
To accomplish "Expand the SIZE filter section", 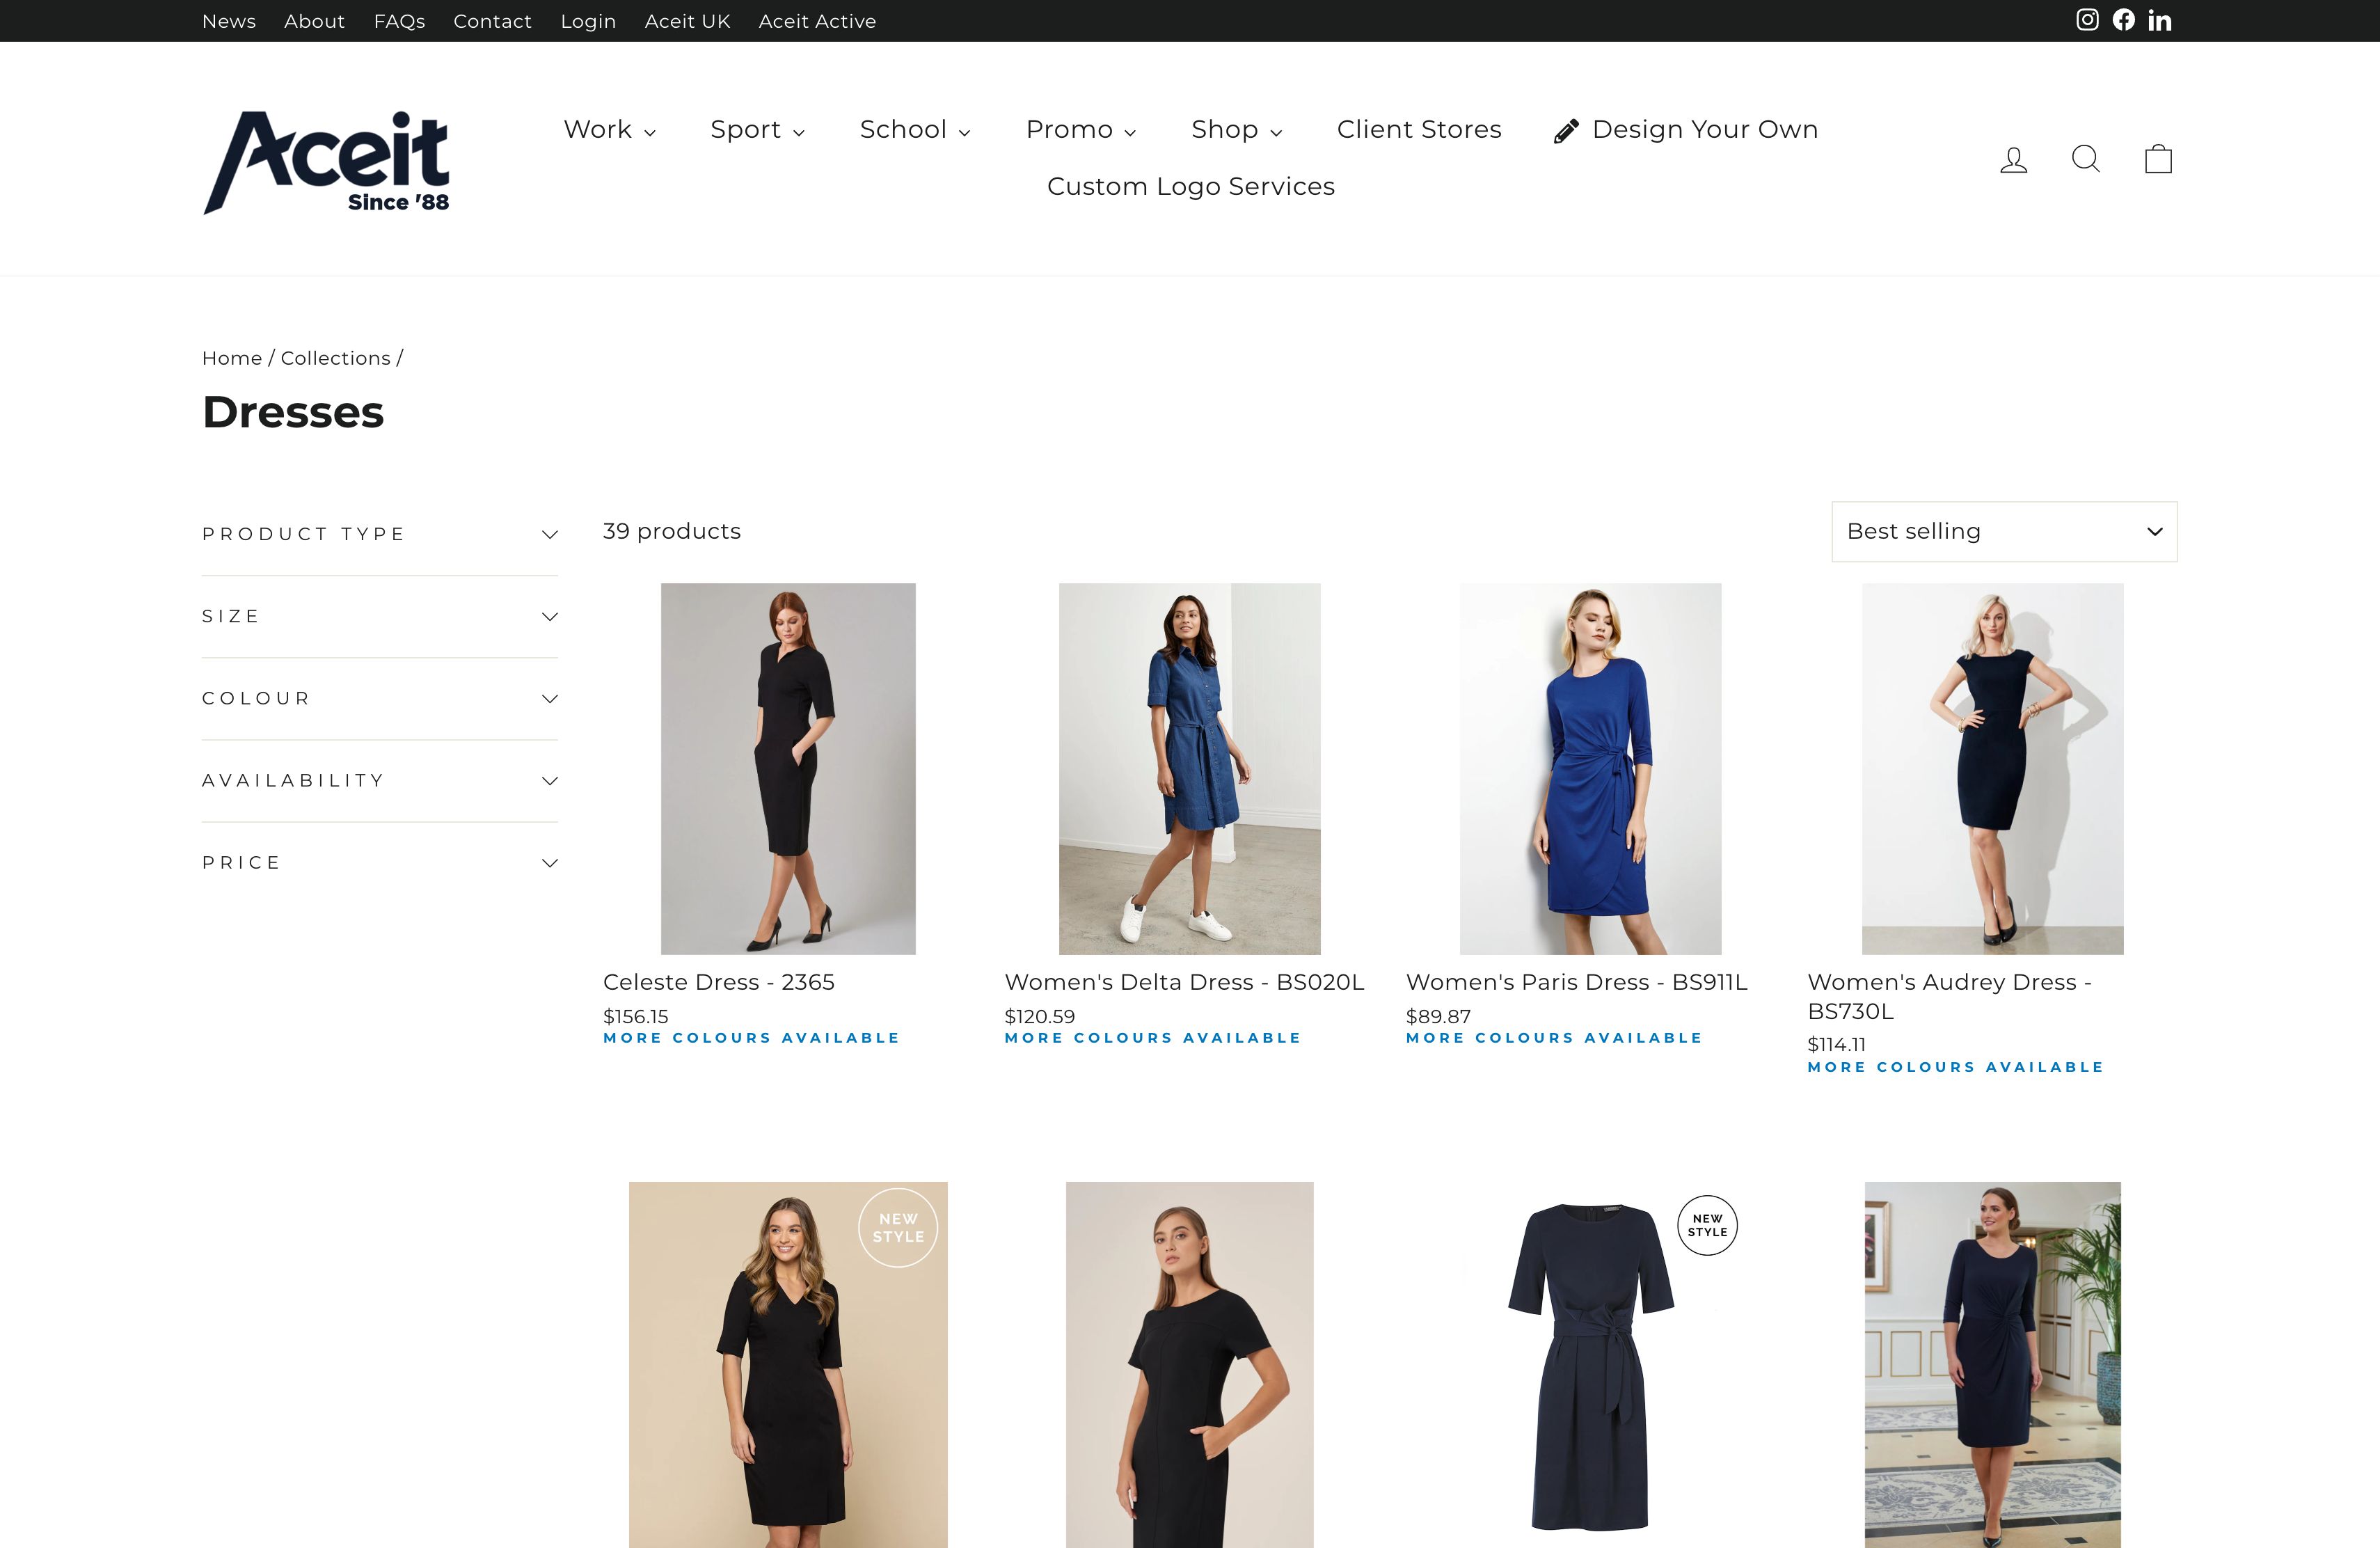I will coord(379,616).
